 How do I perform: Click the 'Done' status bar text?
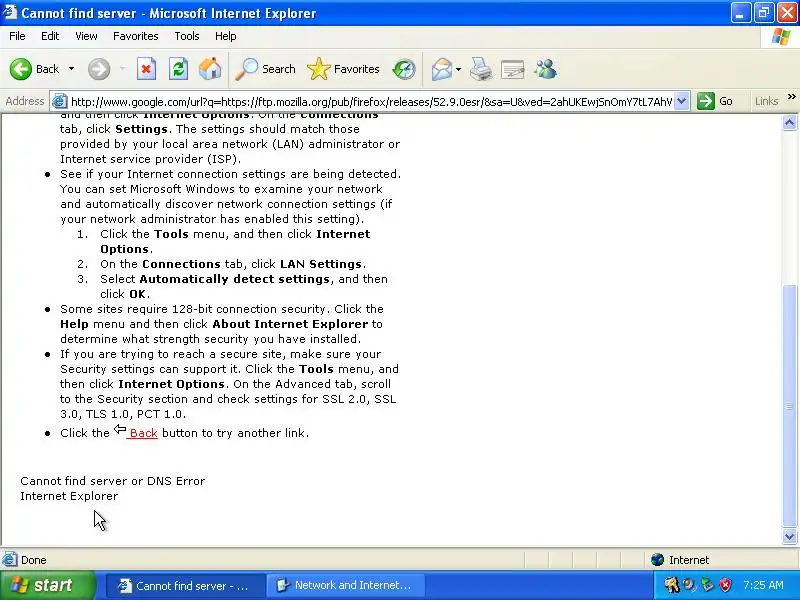(x=34, y=560)
